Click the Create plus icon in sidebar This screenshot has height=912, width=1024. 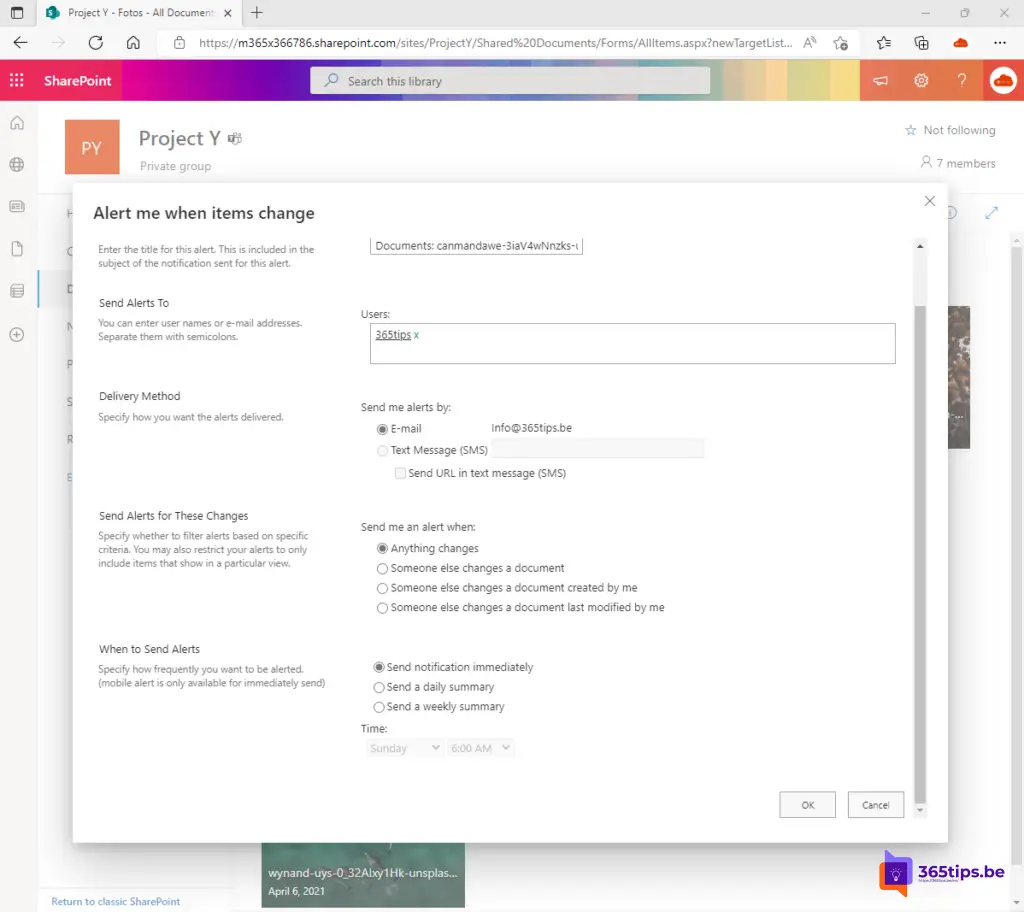[x=17, y=335]
